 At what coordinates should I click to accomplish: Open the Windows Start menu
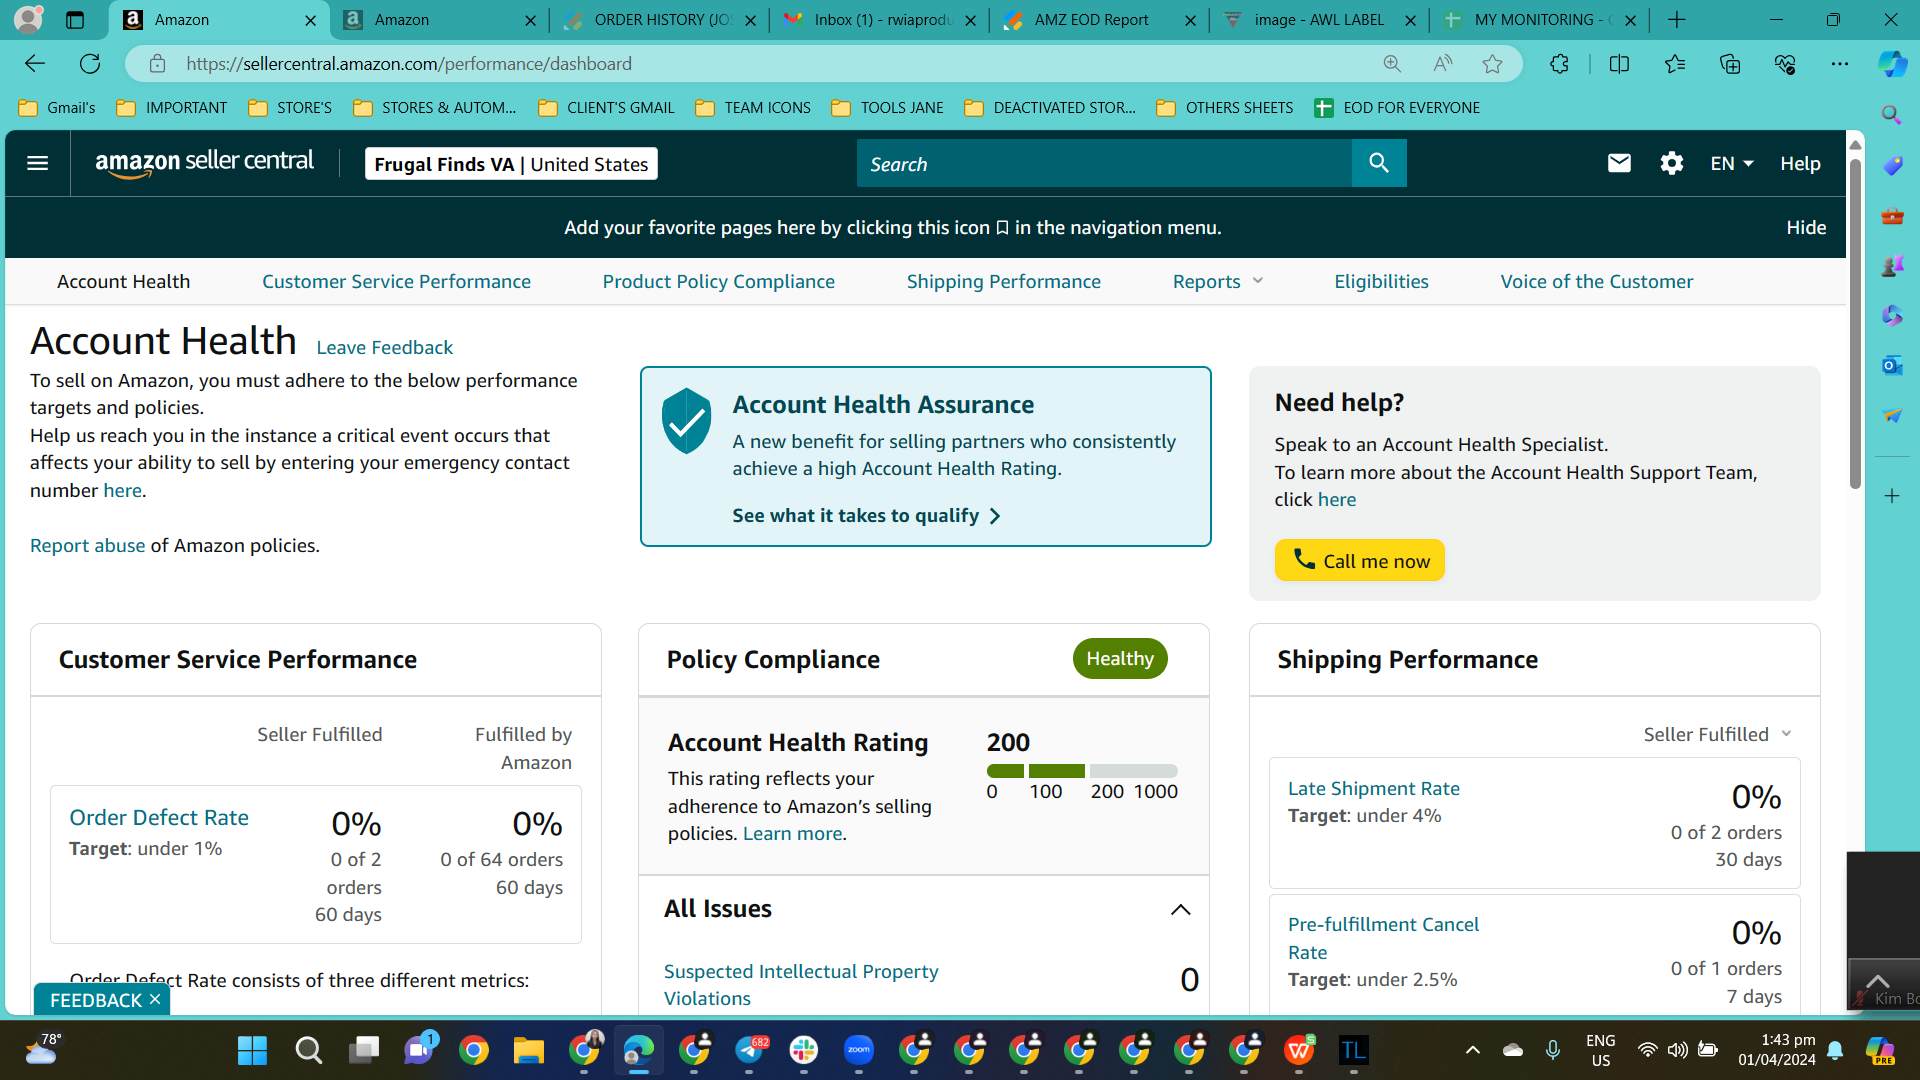[252, 1050]
